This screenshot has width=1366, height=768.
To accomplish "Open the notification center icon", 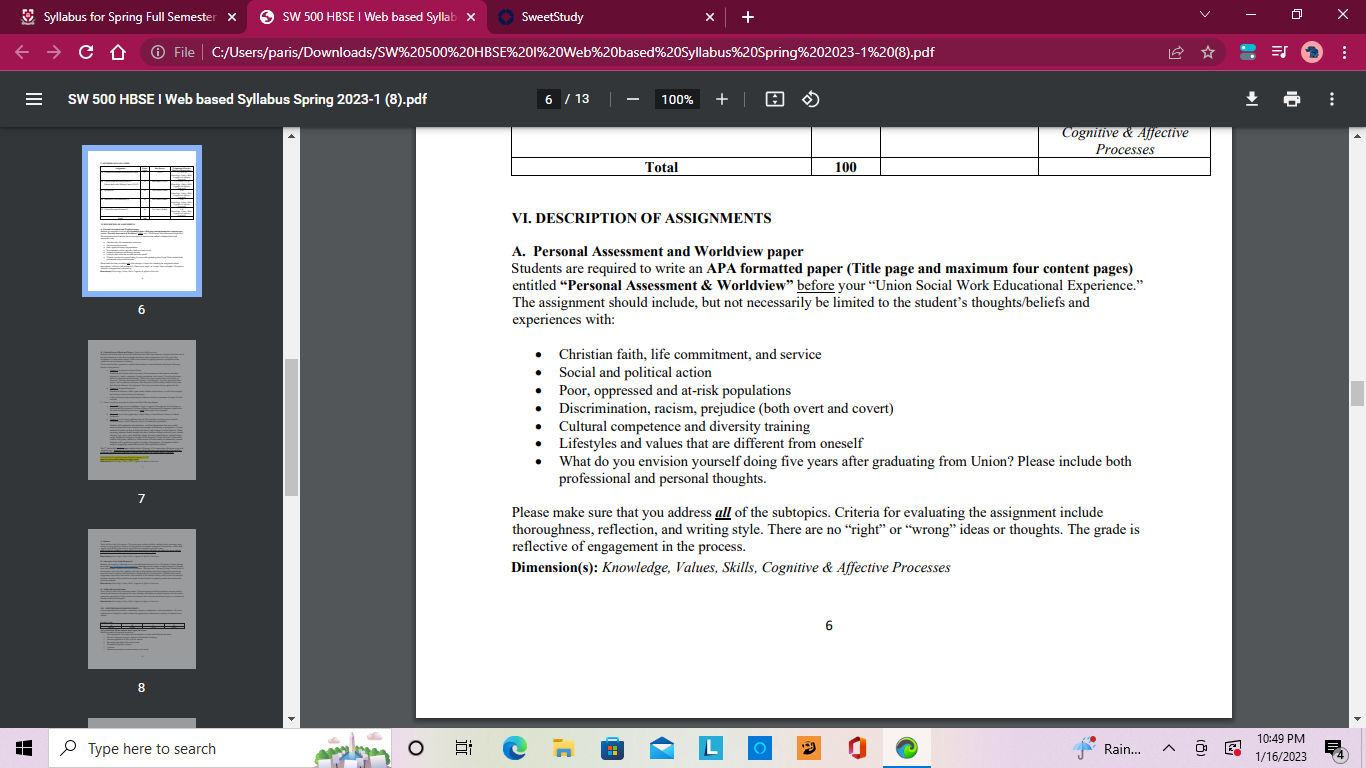I will [1334, 748].
